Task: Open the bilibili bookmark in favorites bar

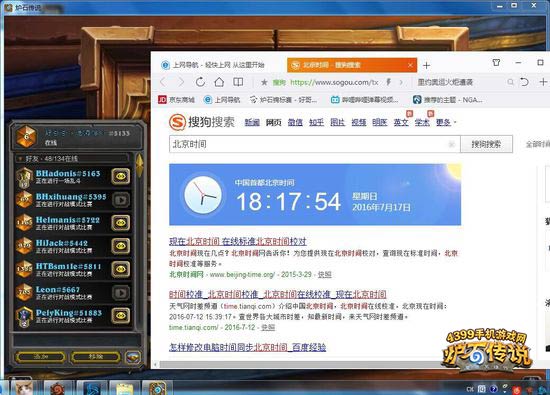Action: point(364,100)
